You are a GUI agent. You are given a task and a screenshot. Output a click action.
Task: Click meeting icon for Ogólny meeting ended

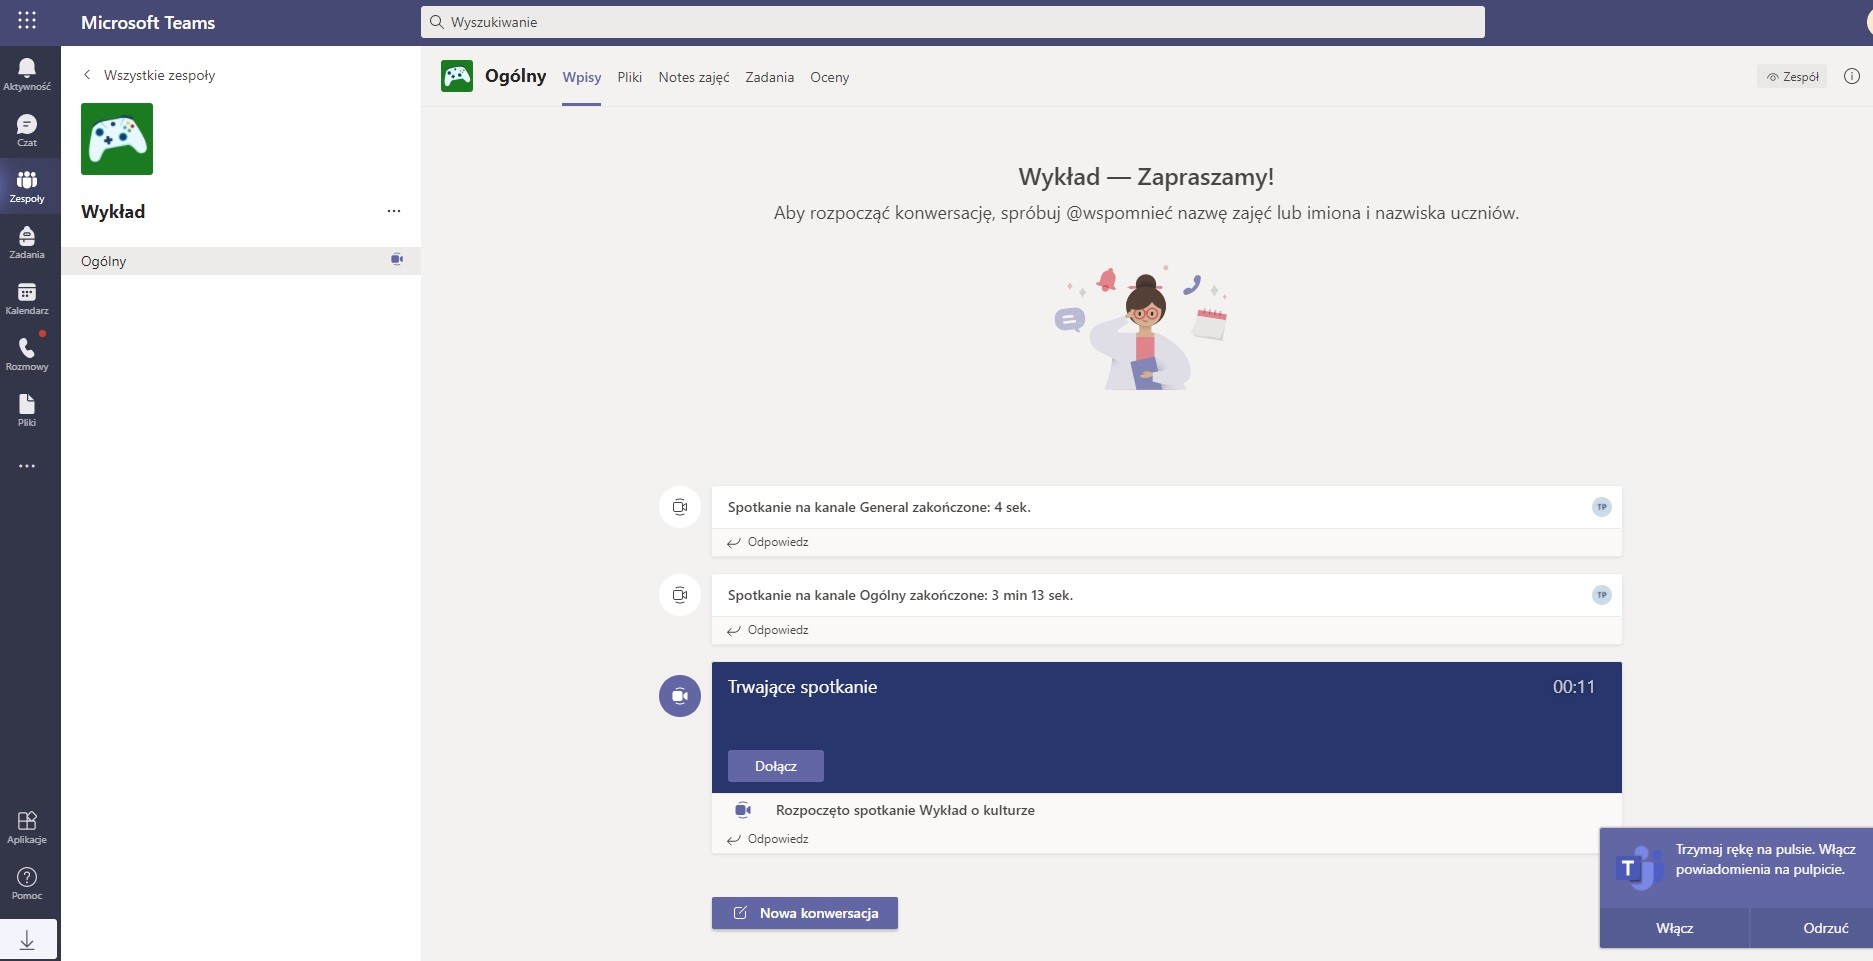click(x=680, y=595)
